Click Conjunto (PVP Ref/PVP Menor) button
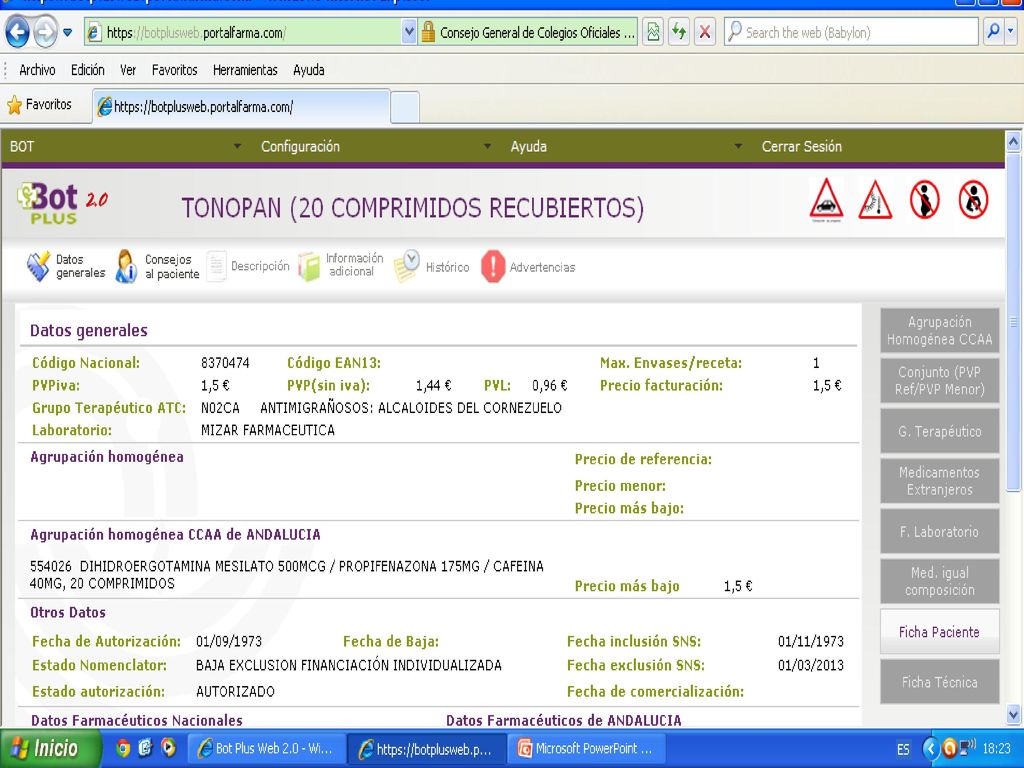Image resolution: width=1024 pixels, height=768 pixels. pos(939,381)
